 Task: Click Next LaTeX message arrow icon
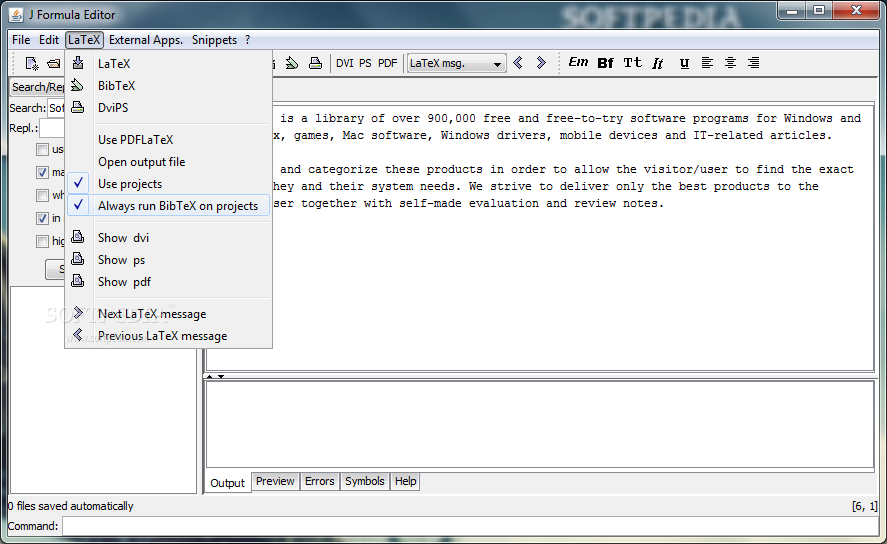point(78,313)
